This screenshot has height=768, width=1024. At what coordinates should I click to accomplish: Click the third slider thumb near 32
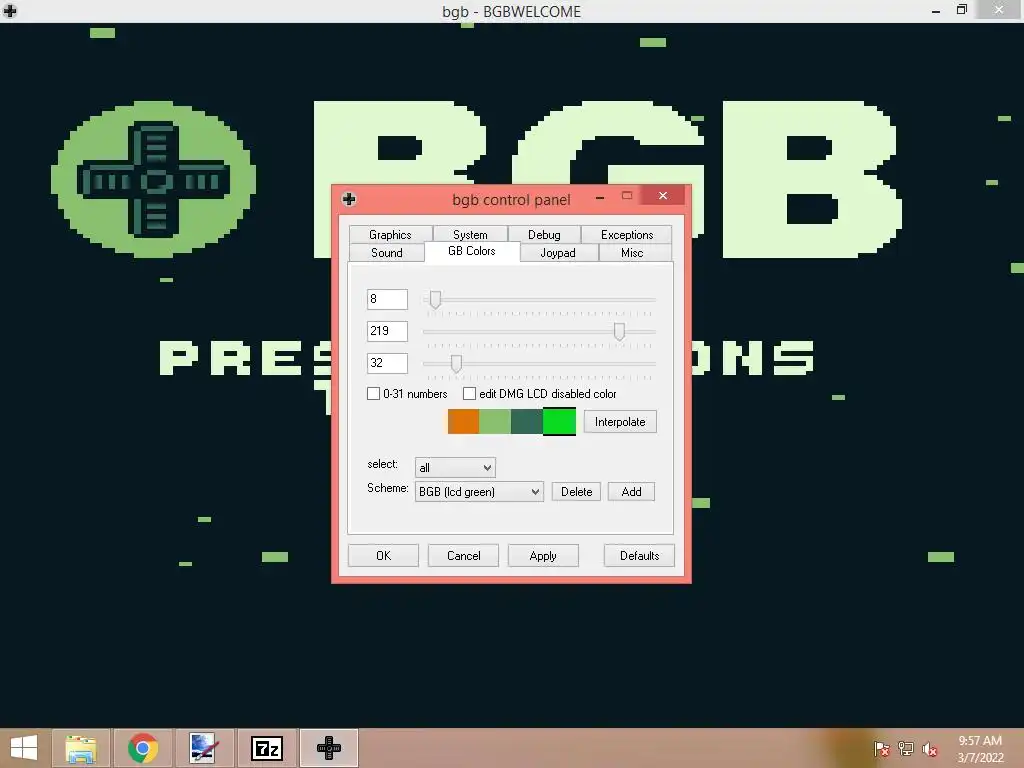click(456, 364)
